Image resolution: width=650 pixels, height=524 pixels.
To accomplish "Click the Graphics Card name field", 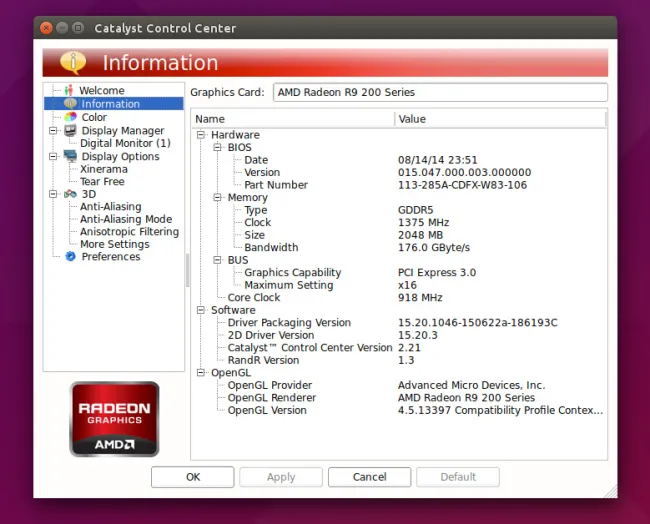I will pyautogui.click(x=439, y=93).
